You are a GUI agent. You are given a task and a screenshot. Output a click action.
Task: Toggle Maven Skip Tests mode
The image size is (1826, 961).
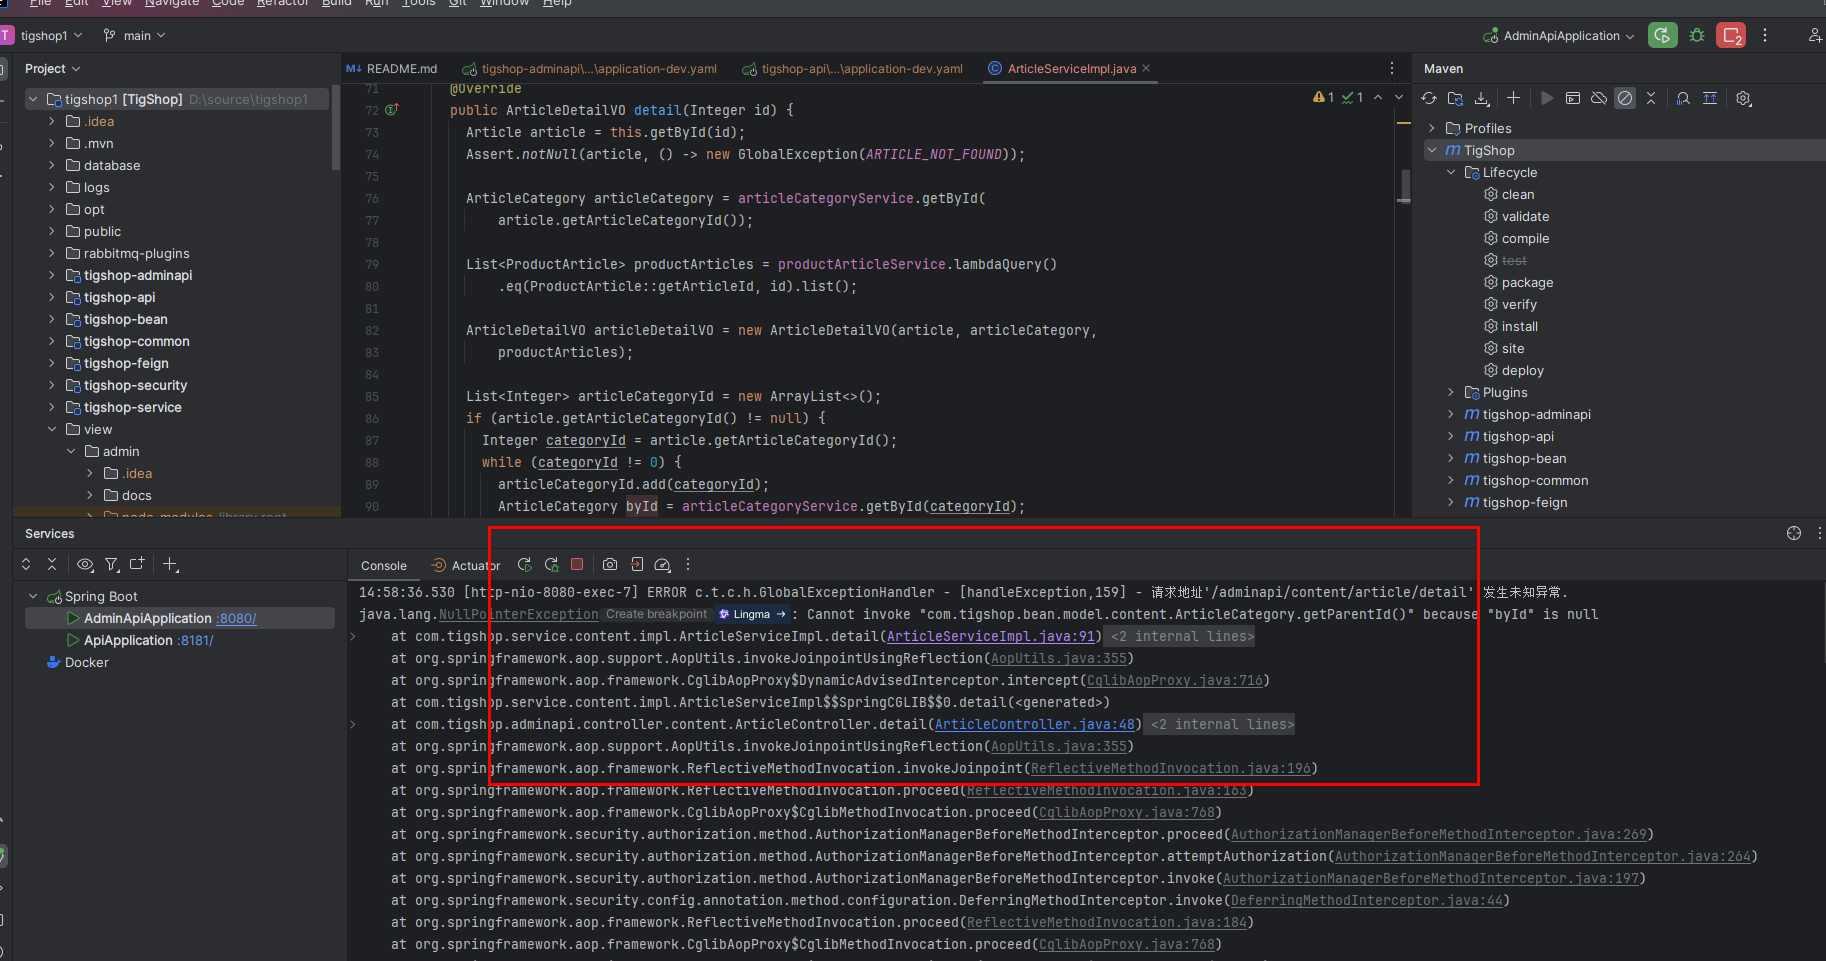click(1625, 98)
